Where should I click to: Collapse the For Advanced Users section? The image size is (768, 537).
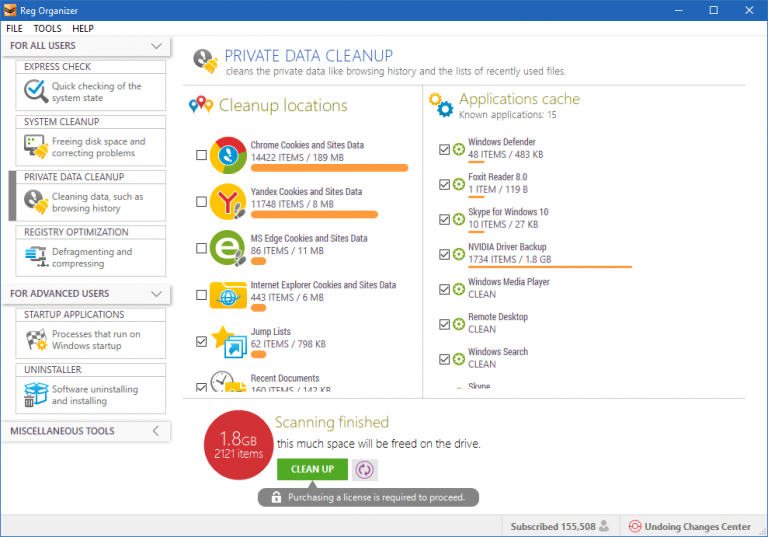156,294
